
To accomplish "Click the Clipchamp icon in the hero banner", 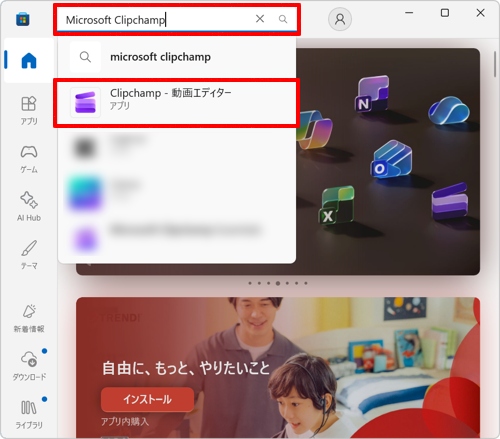I will 450,201.
